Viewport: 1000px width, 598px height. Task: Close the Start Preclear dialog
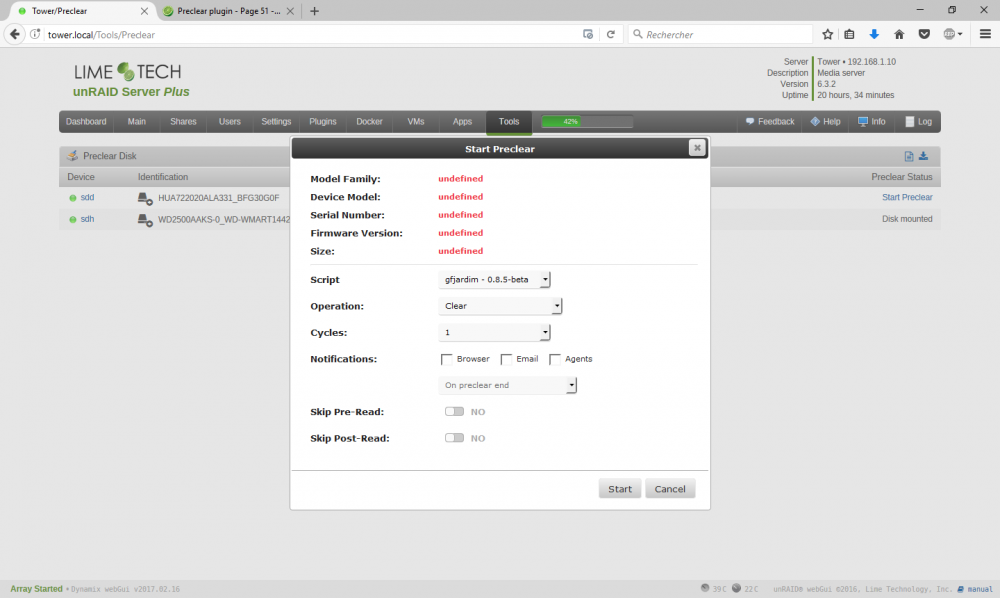pos(697,148)
